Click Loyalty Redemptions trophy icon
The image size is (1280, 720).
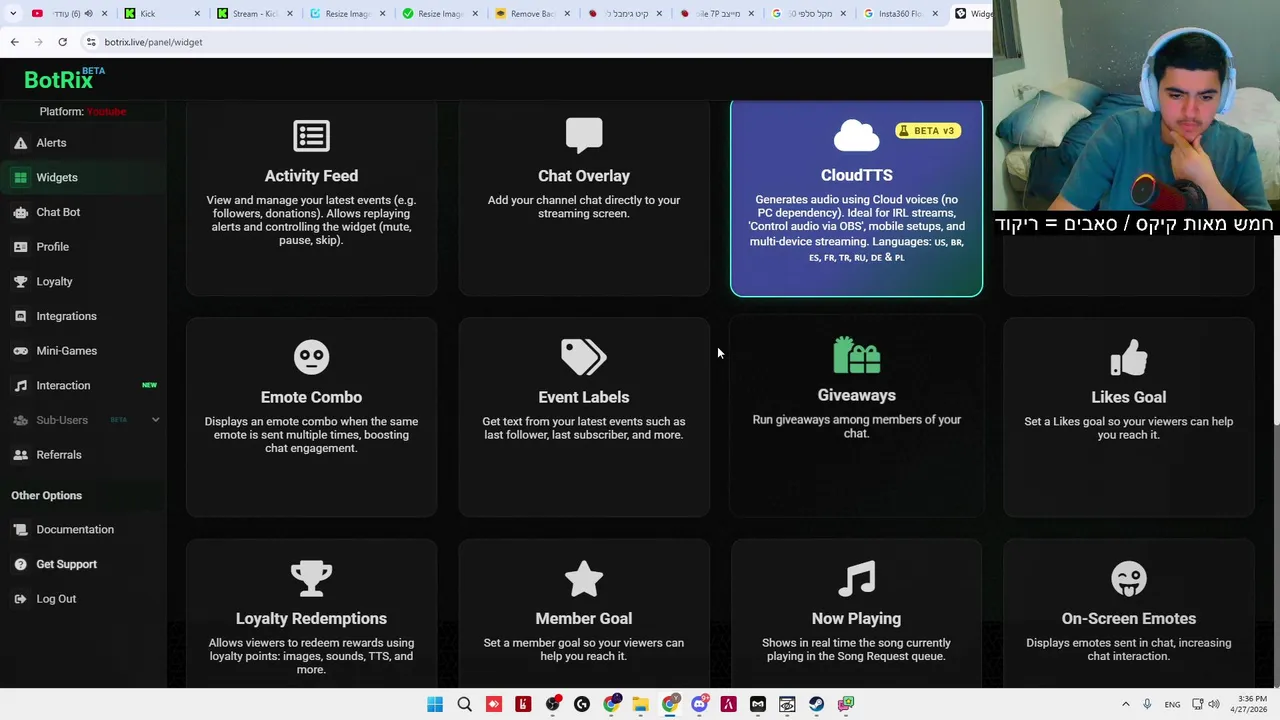(311, 579)
